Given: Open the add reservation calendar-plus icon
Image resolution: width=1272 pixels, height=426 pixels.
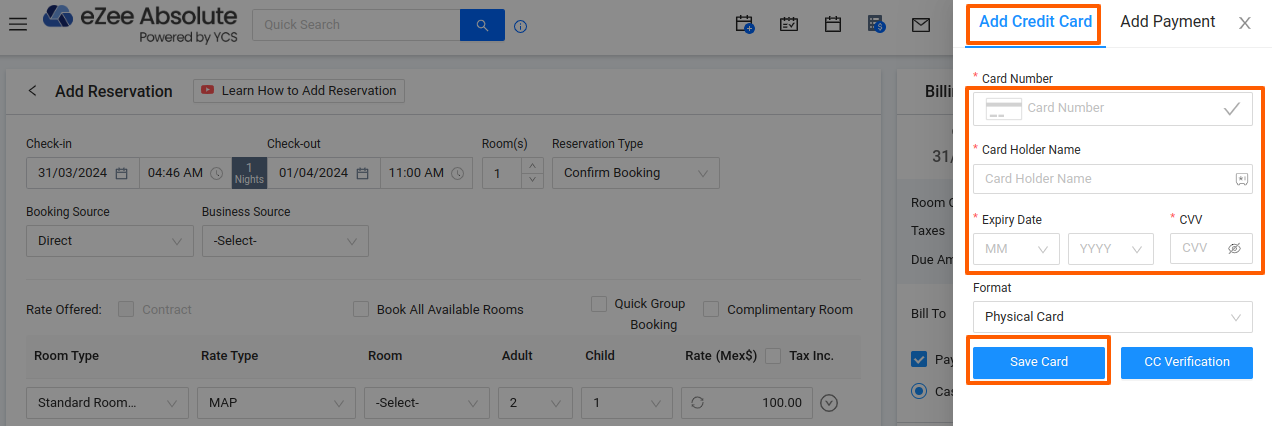Looking at the screenshot, I should click(744, 25).
